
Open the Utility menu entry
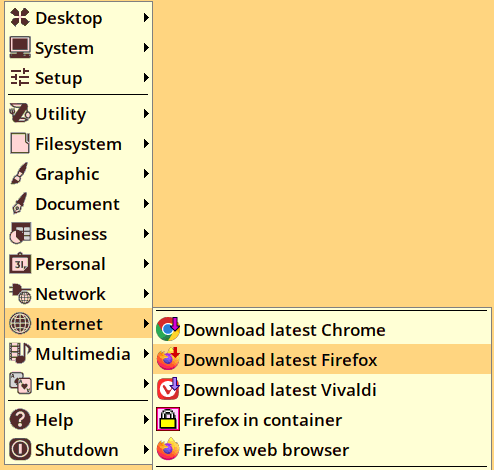[79, 114]
